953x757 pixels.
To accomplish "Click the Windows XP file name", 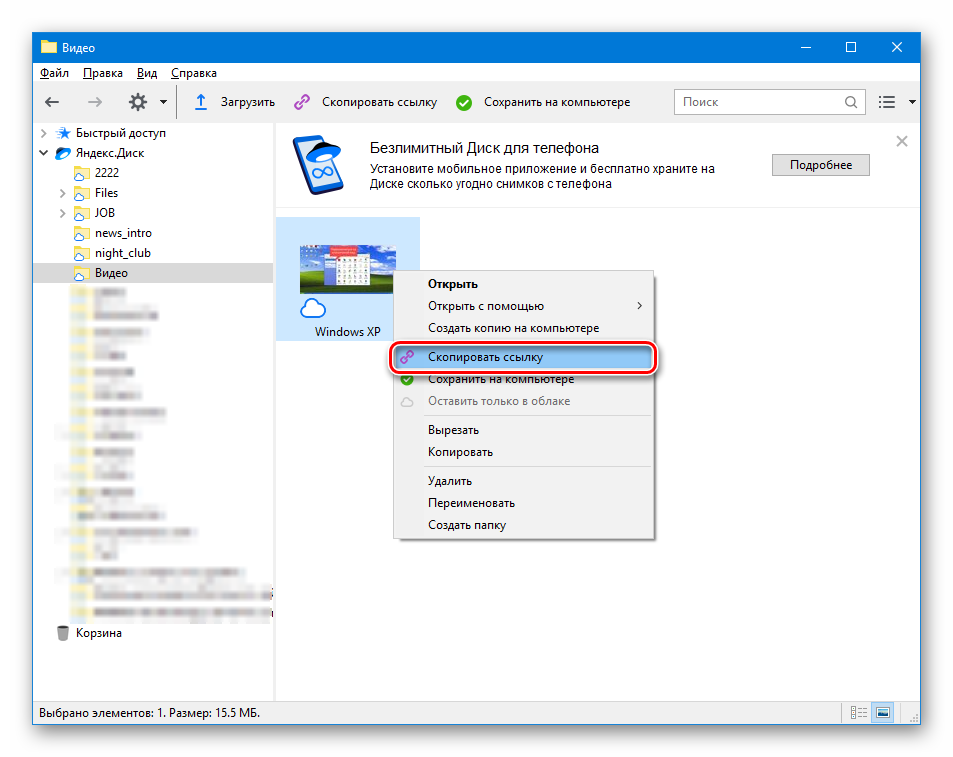I will click(x=348, y=332).
